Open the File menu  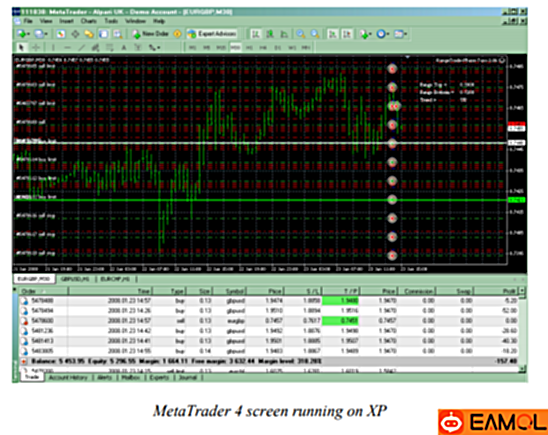(x=28, y=21)
